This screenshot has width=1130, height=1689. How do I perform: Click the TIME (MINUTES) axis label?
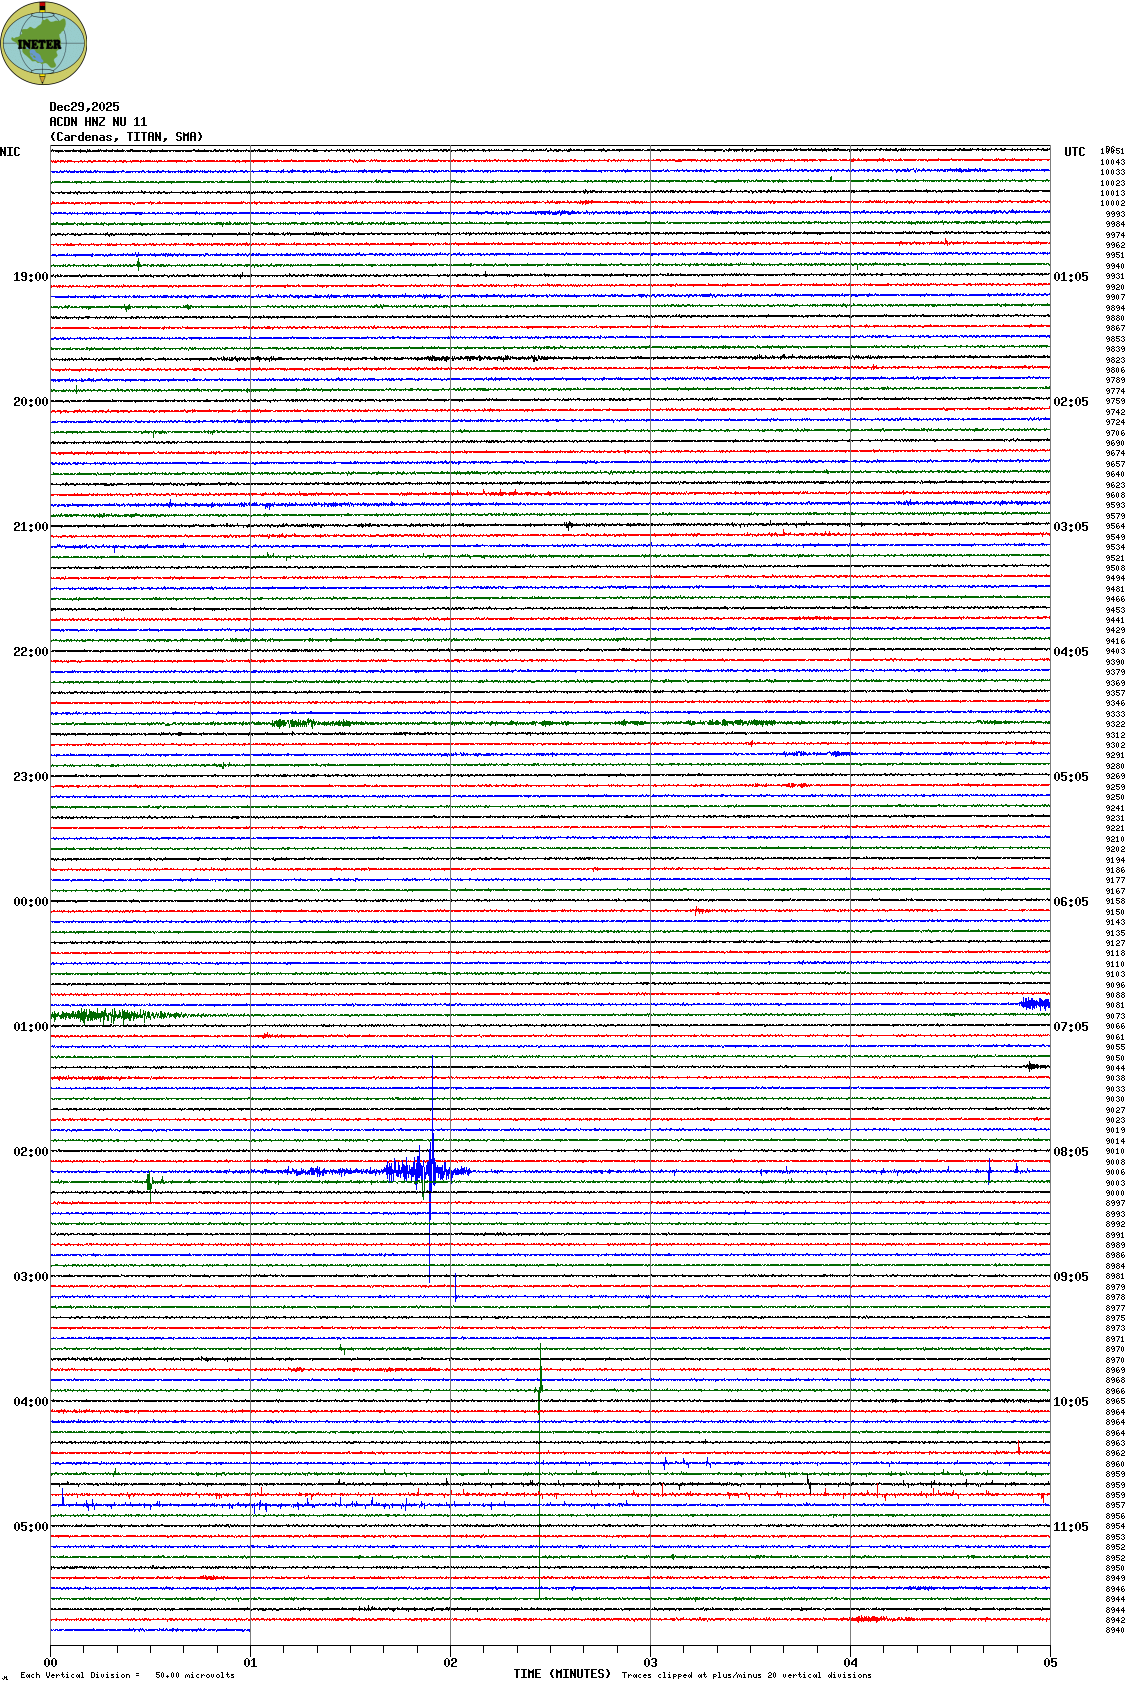pos(561,1674)
